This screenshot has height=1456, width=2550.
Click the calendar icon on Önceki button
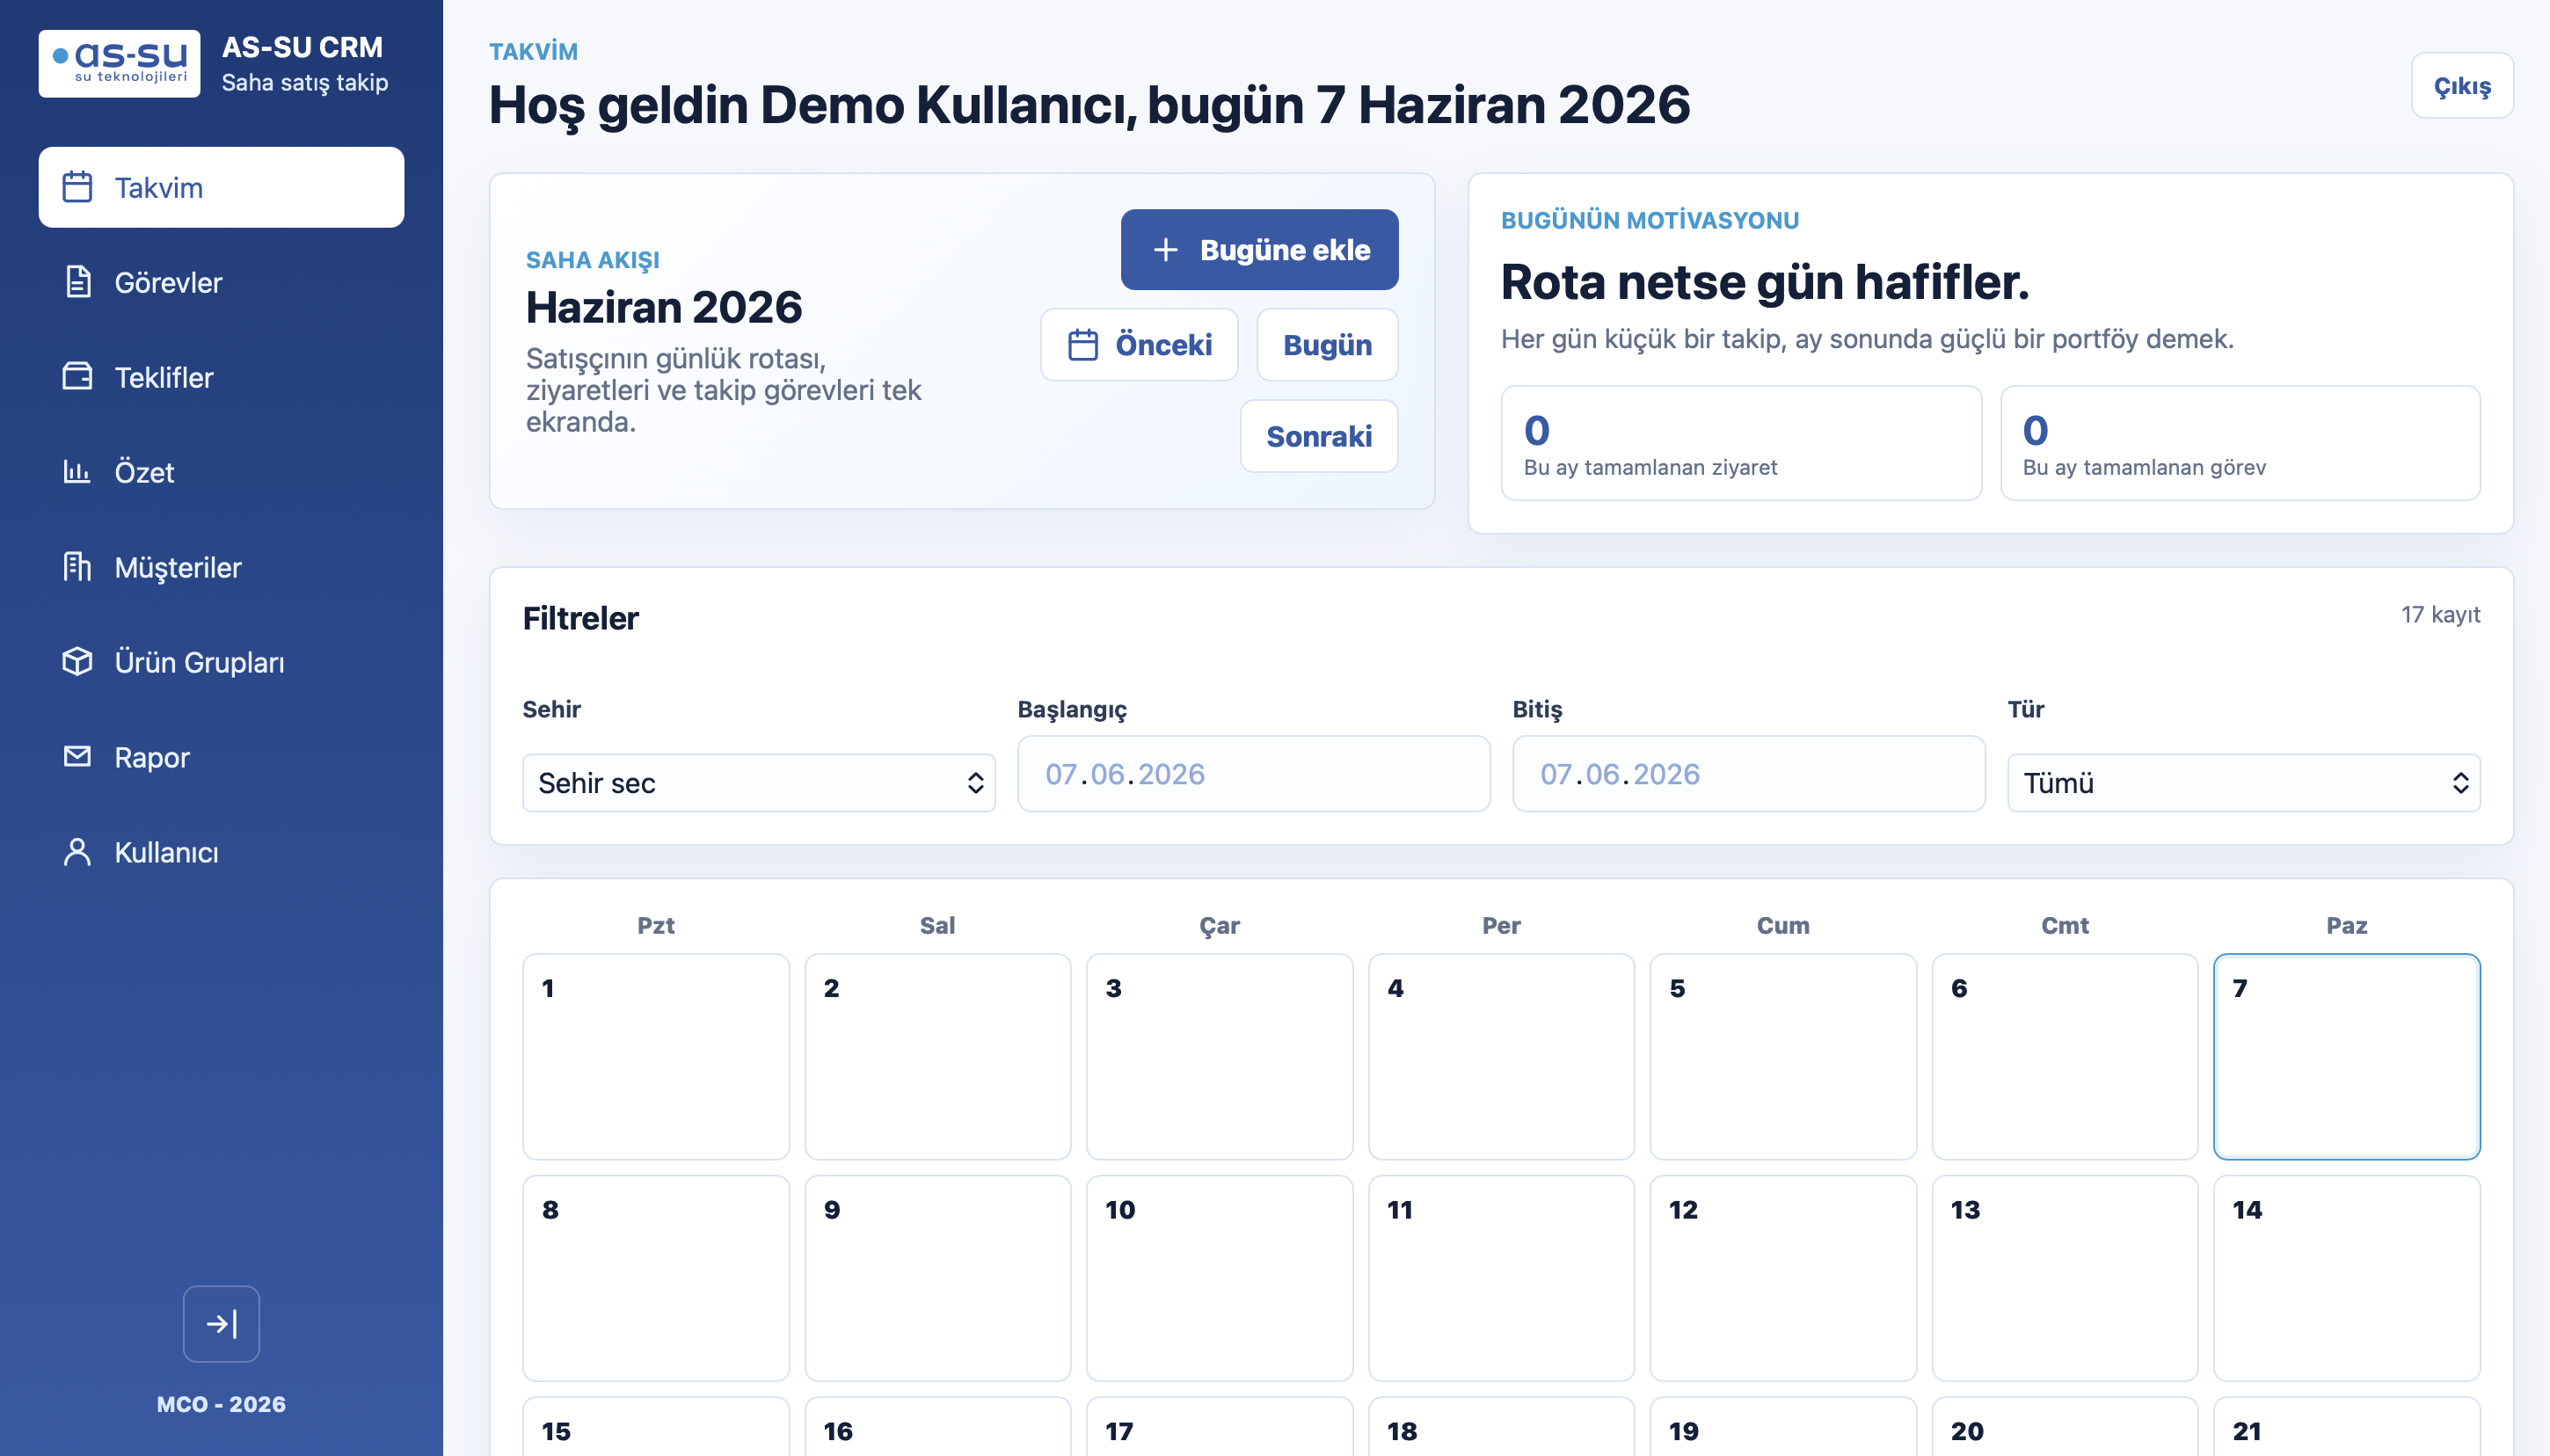(x=1083, y=345)
